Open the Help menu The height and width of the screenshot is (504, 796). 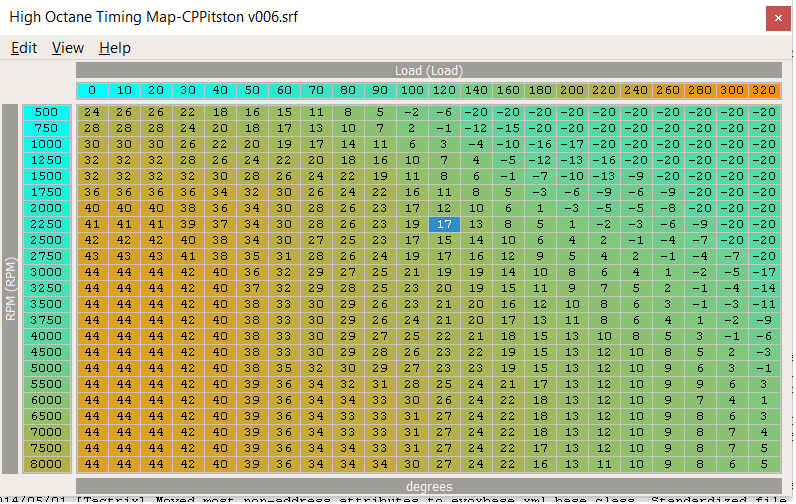click(x=114, y=48)
